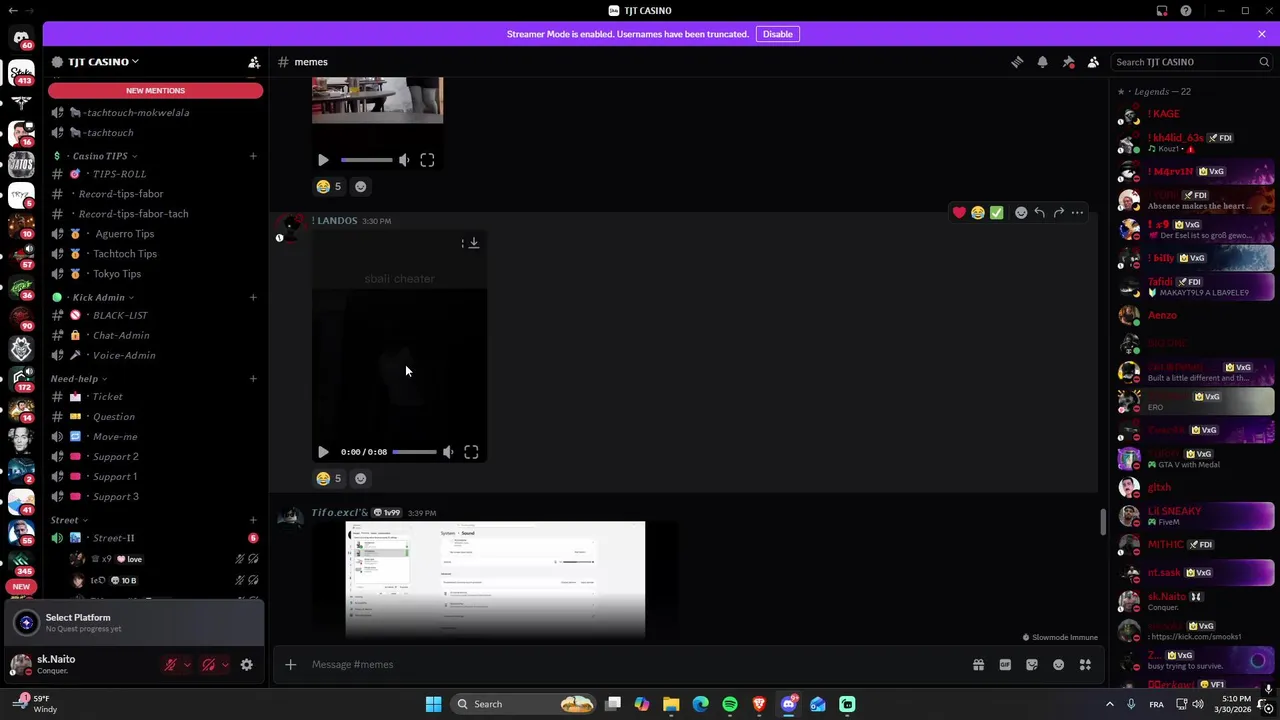Open attachment plus button in message bar

point(291,665)
